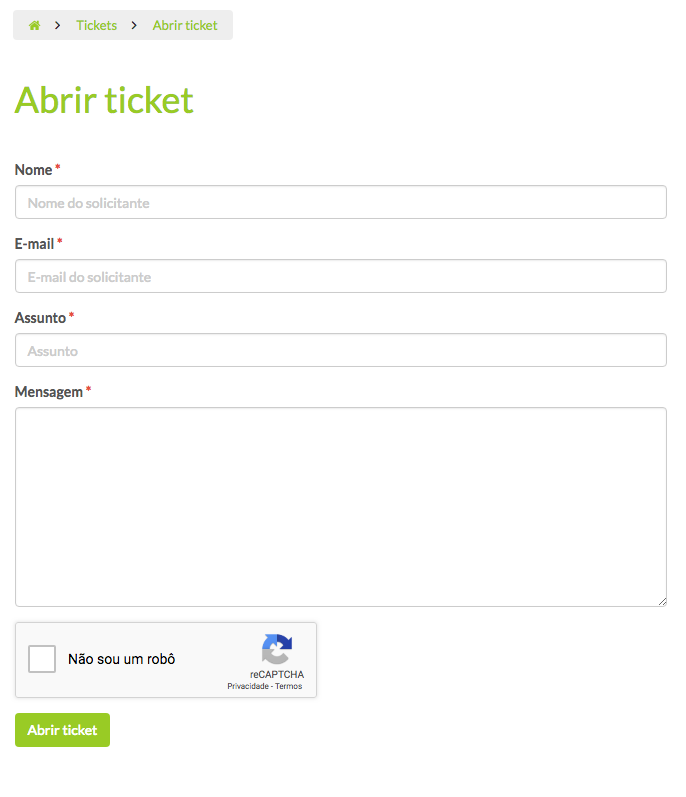Open the Tickets breadcrumb link

click(97, 25)
